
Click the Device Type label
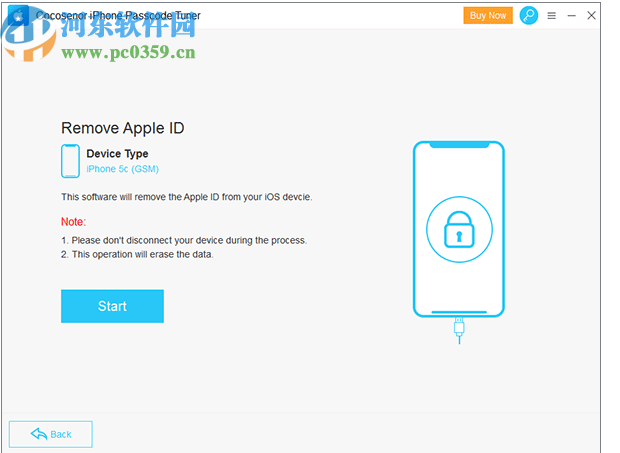pyautogui.click(x=117, y=153)
